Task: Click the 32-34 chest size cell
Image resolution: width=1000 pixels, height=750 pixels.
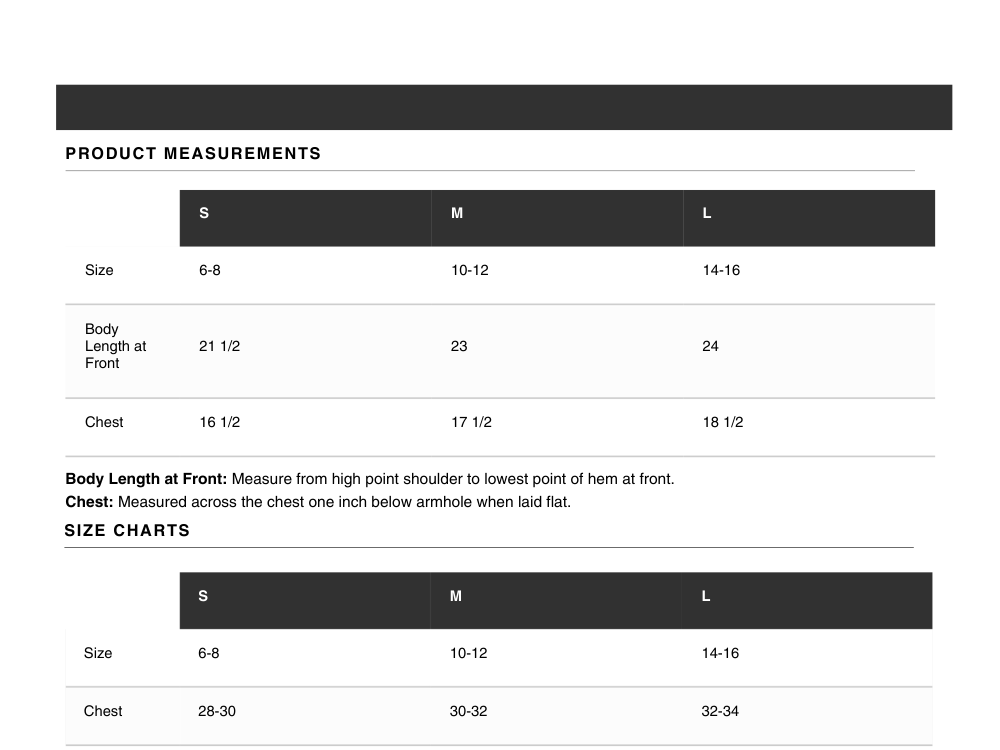Action: click(721, 711)
